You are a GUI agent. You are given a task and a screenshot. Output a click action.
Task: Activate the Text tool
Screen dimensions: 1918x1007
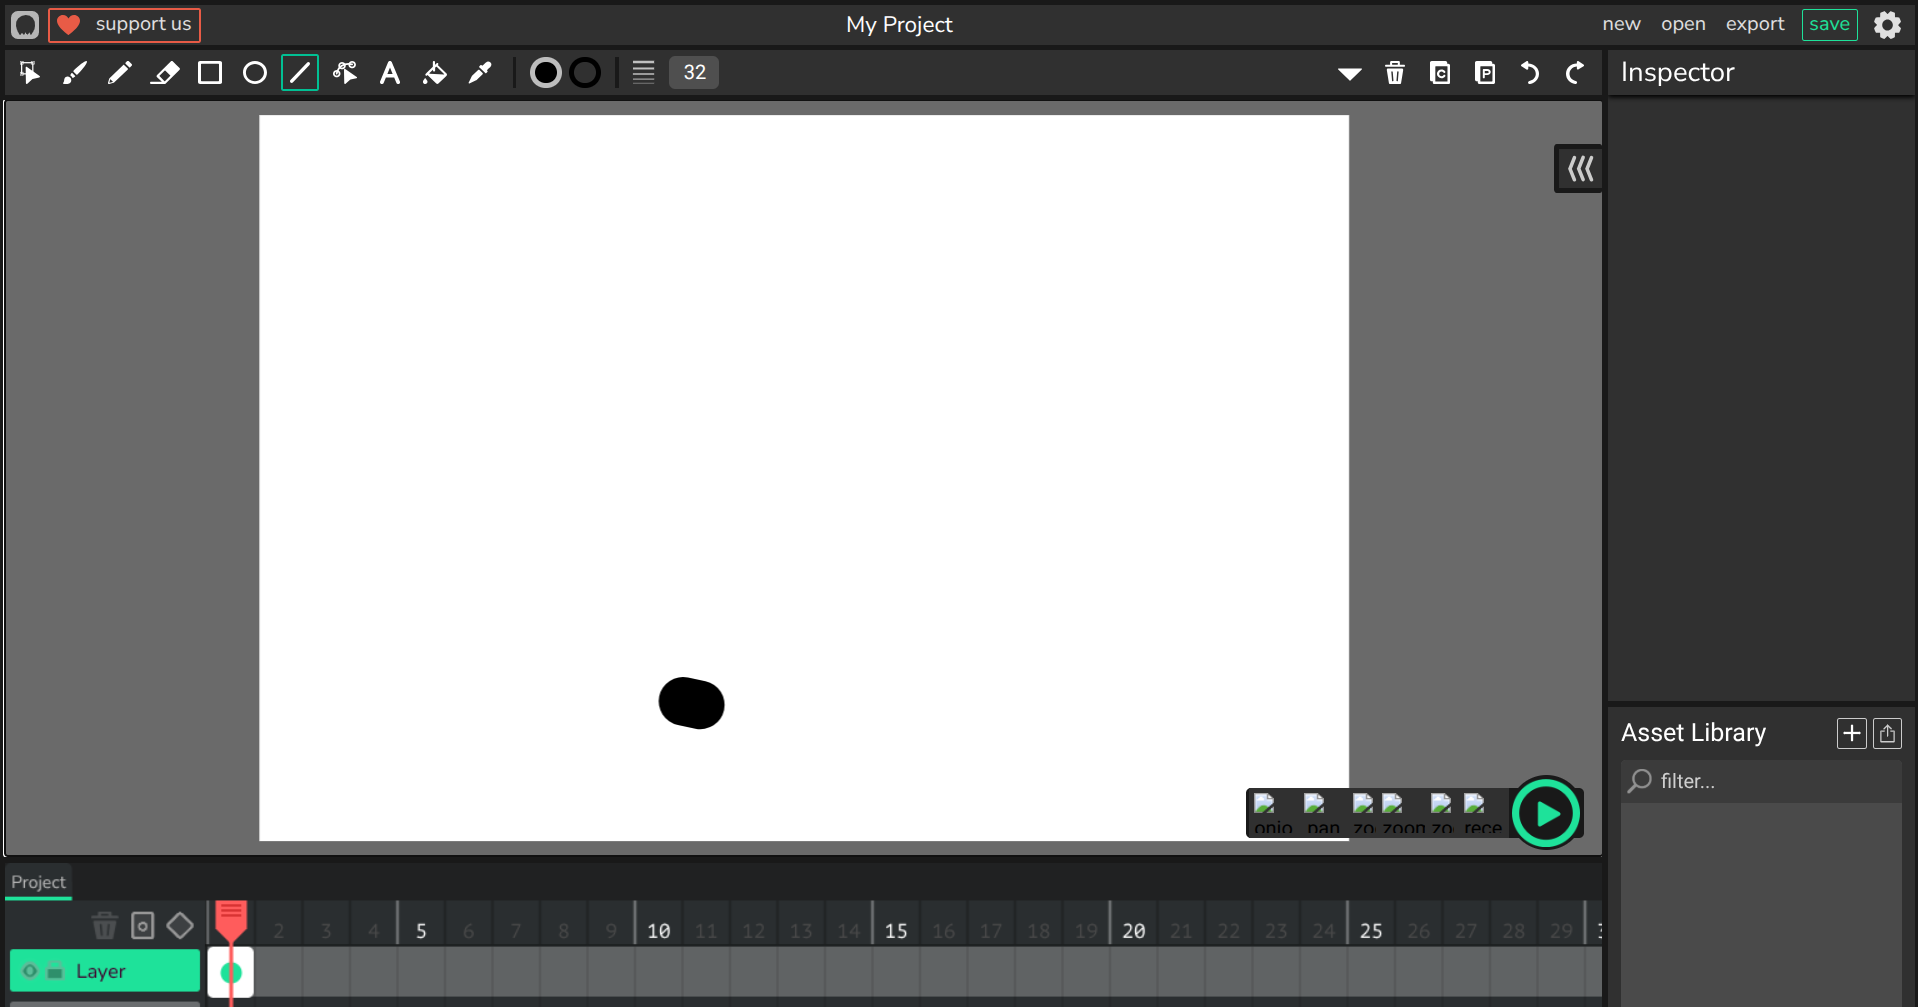pos(390,73)
